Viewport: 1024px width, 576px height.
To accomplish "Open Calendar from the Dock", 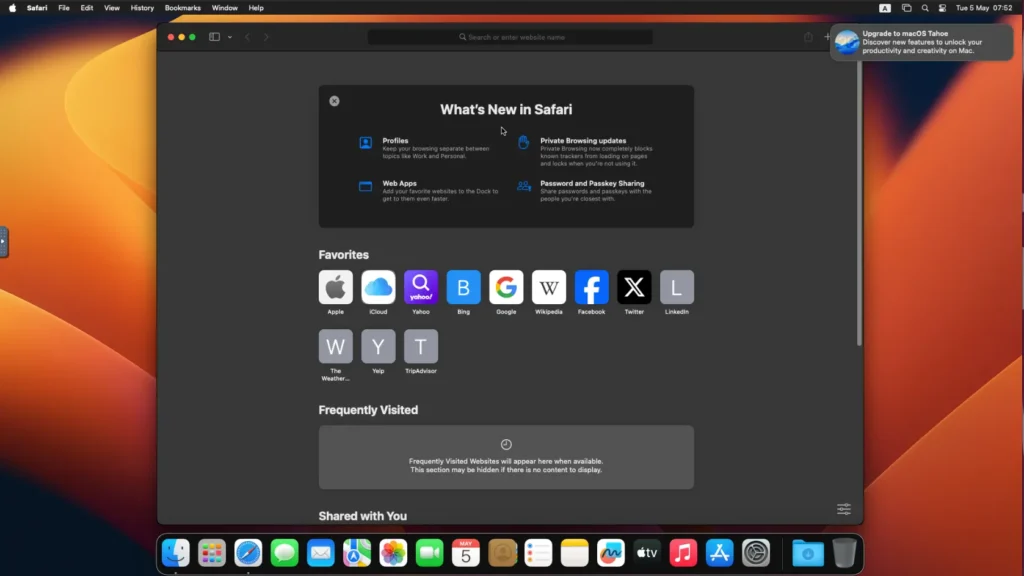I will tap(466, 553).
